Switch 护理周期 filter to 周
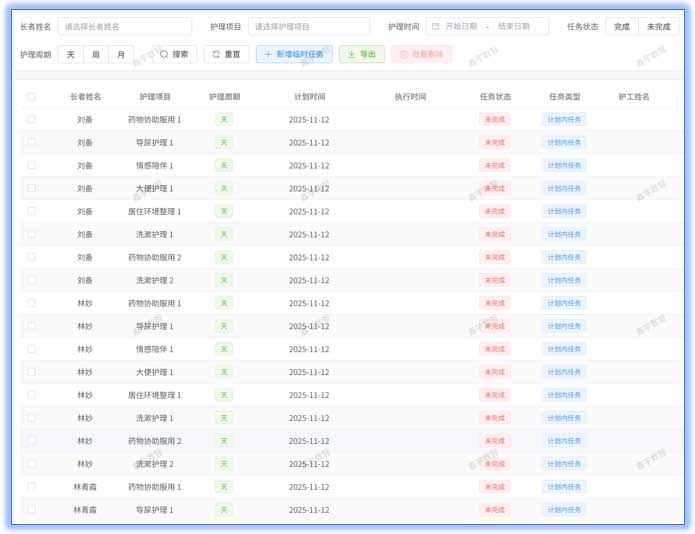This screenshot has height=534, width=695. [x=96, y=54]
